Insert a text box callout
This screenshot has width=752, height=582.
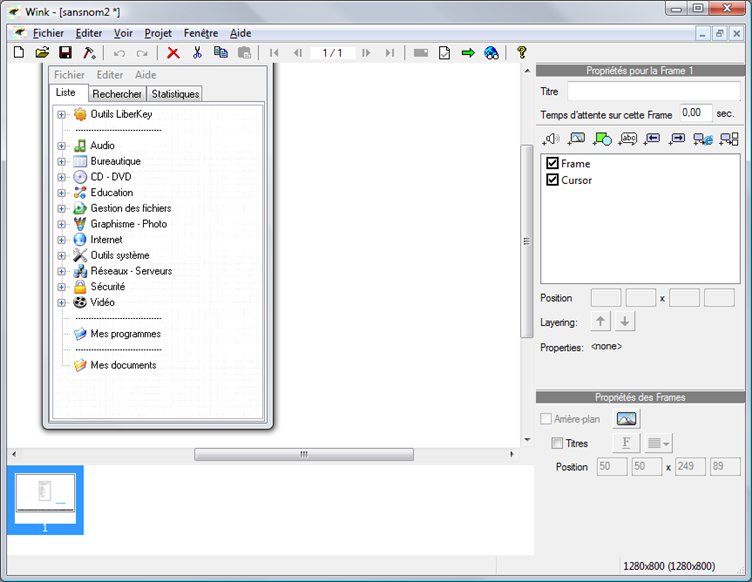click(x=628, y=139)
